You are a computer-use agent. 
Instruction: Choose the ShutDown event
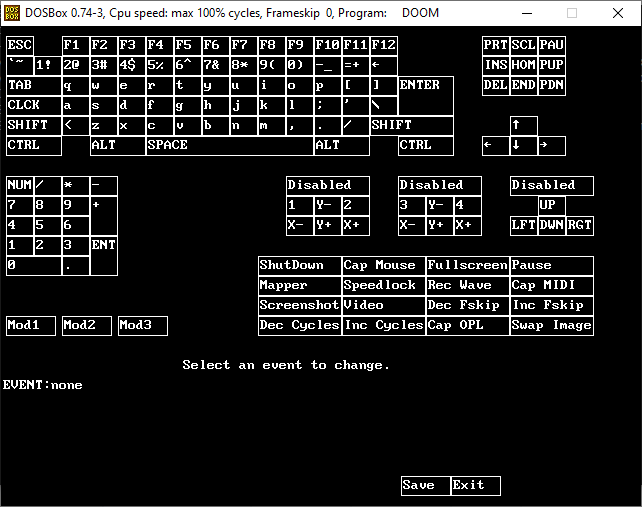point(300,266)
